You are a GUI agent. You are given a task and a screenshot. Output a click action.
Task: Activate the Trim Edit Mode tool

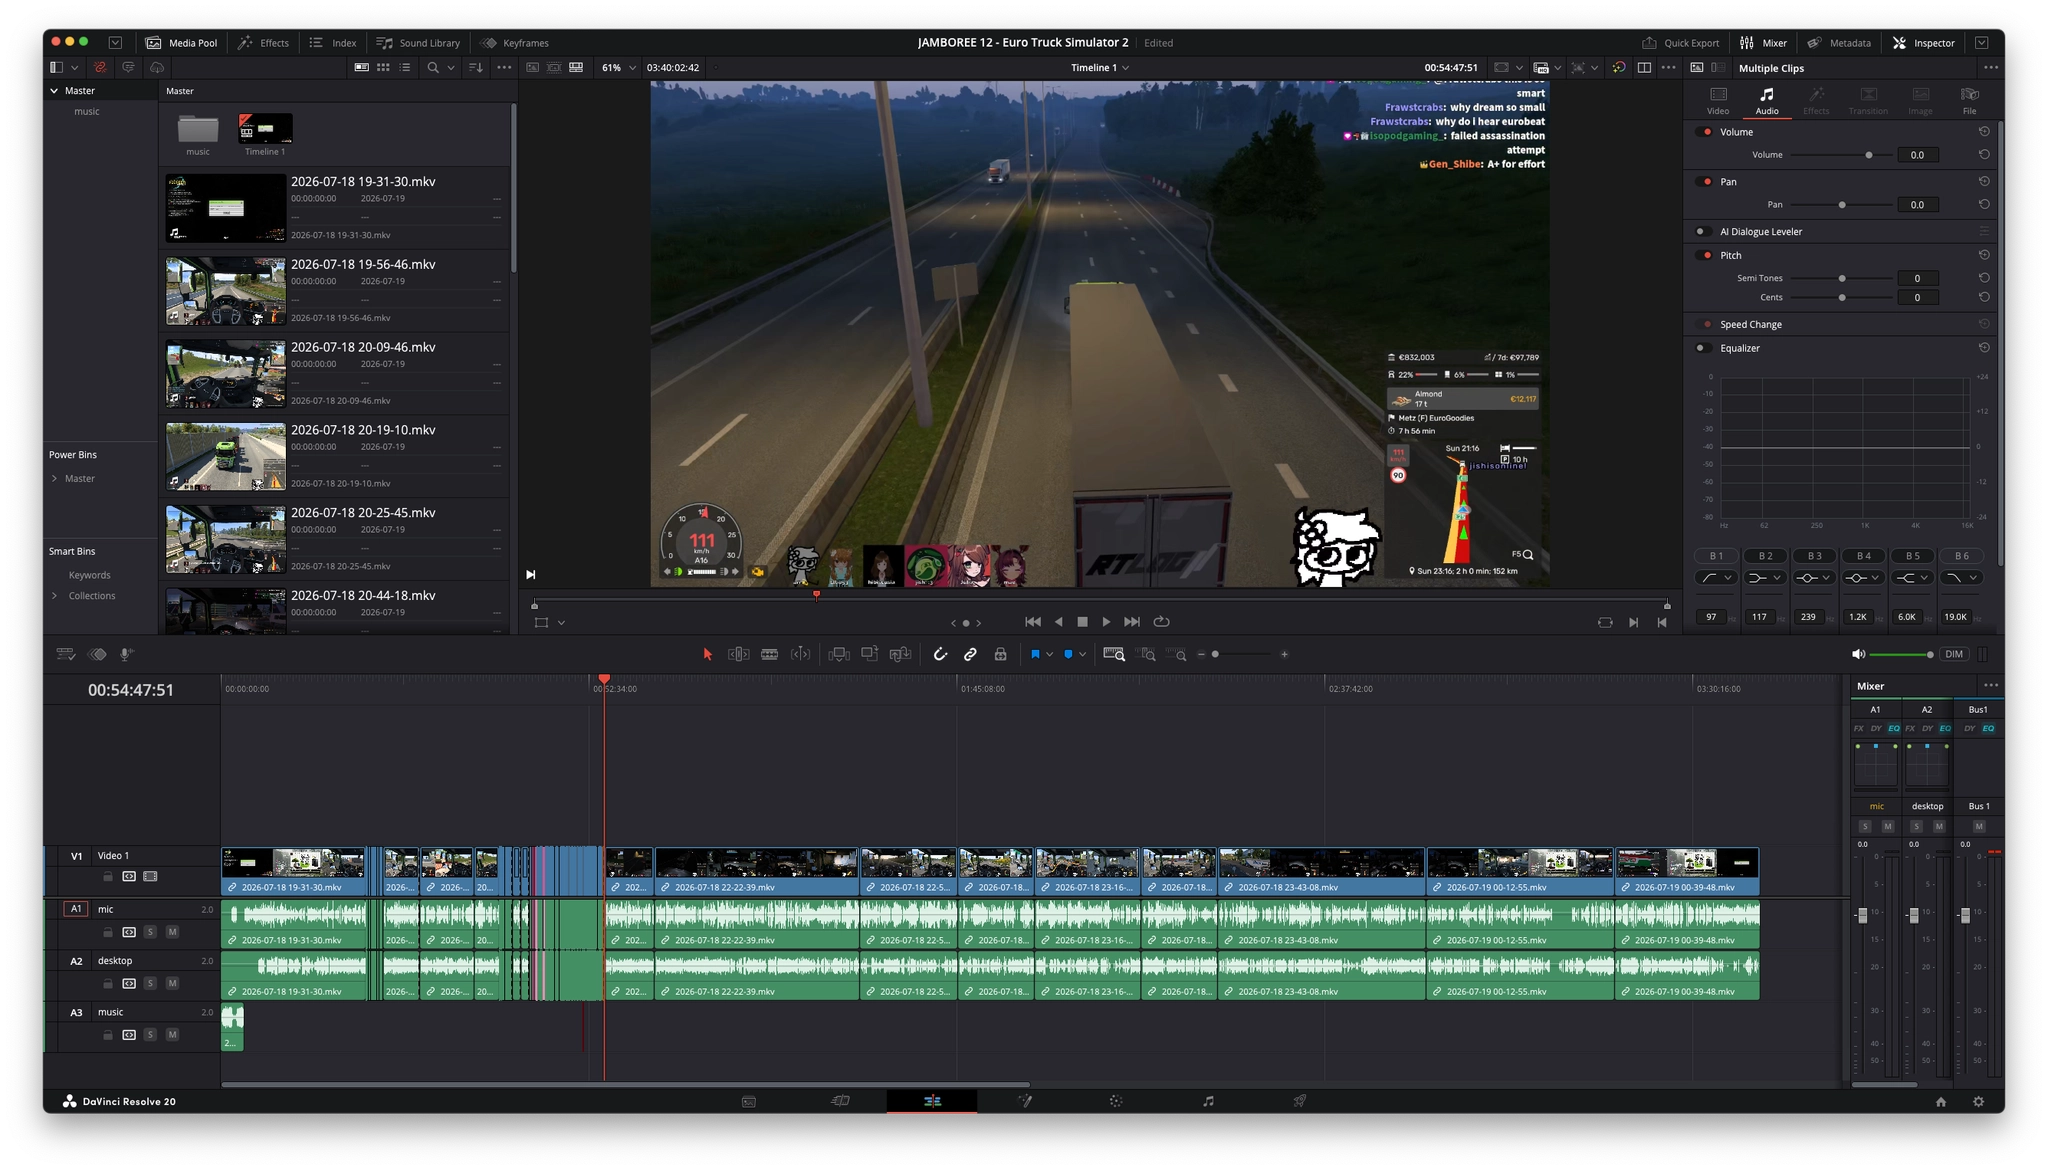[x=738, y=654]
